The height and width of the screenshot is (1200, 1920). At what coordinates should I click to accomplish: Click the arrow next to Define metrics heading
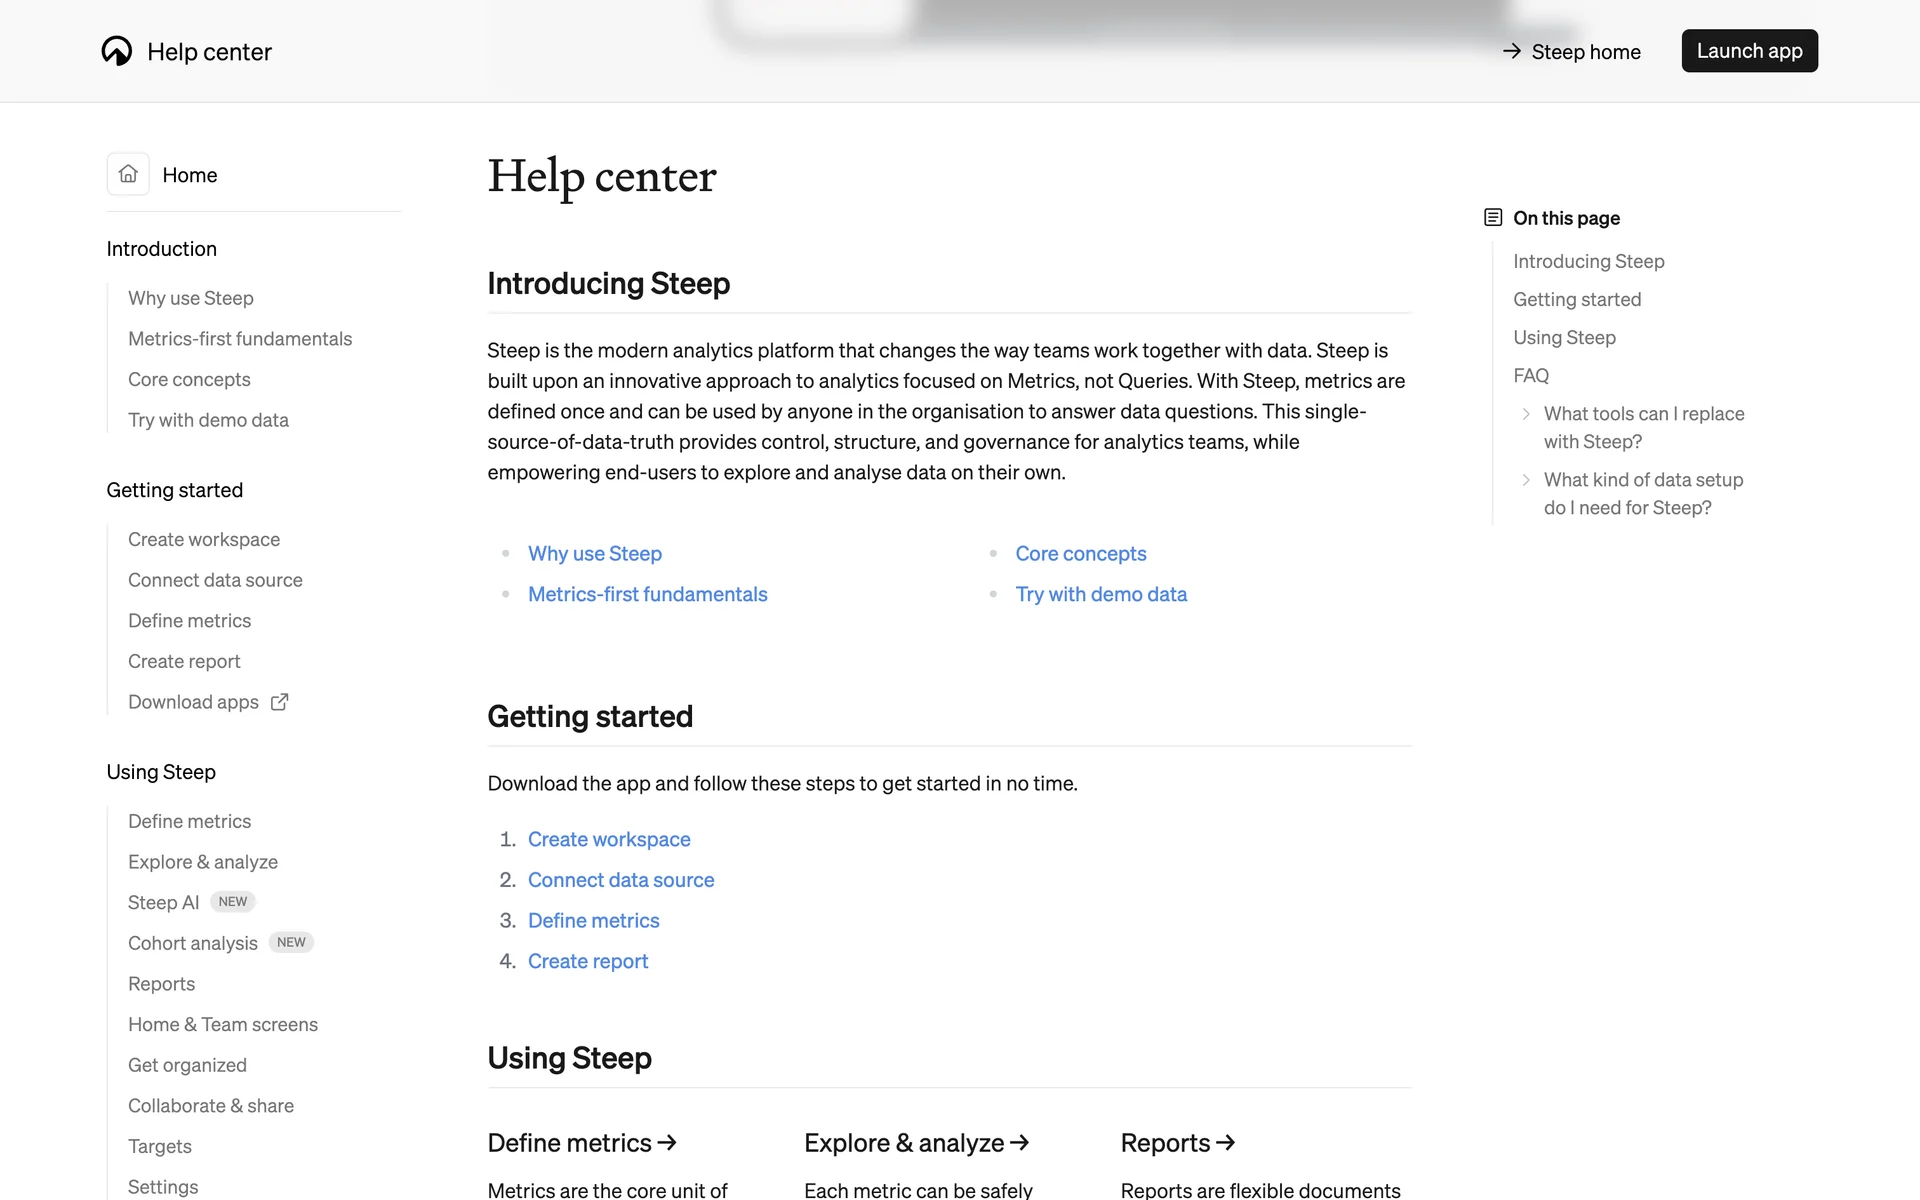pyautogui.click(x=667, y=1142)
